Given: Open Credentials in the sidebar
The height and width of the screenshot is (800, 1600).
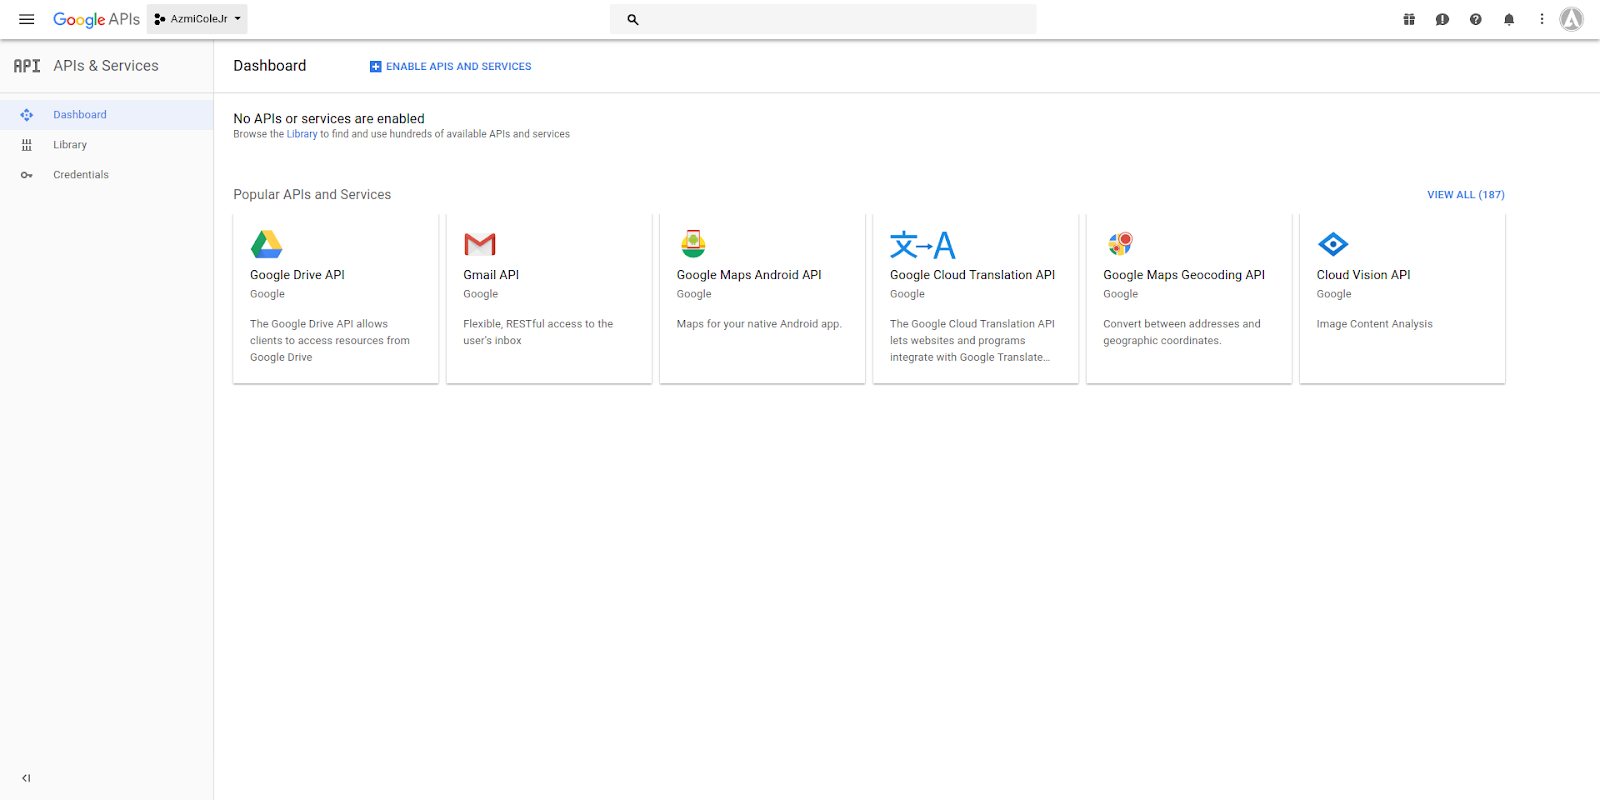Looking at the screenshot, I should (x=81, y=175).
